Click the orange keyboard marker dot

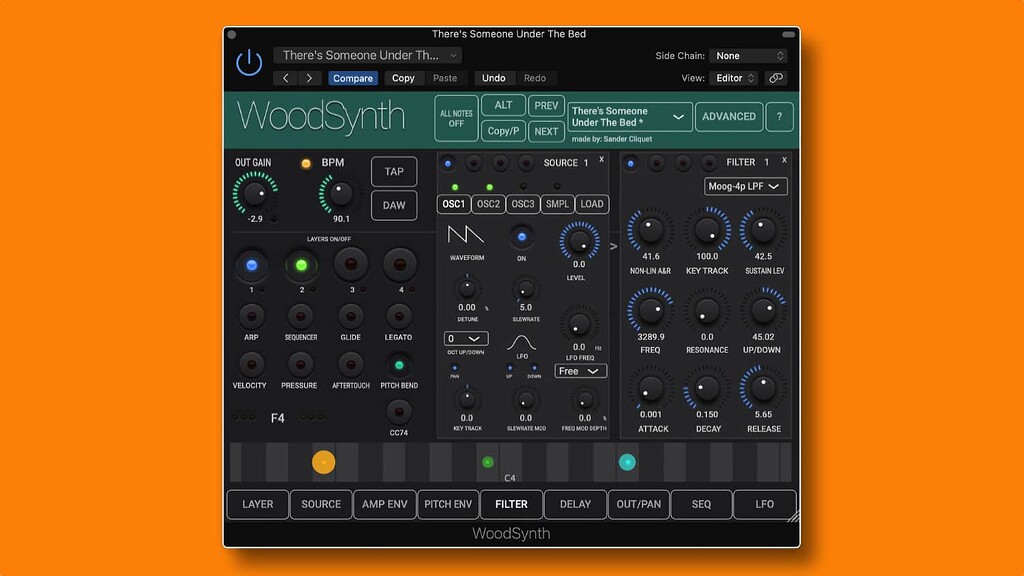(323, 462)
